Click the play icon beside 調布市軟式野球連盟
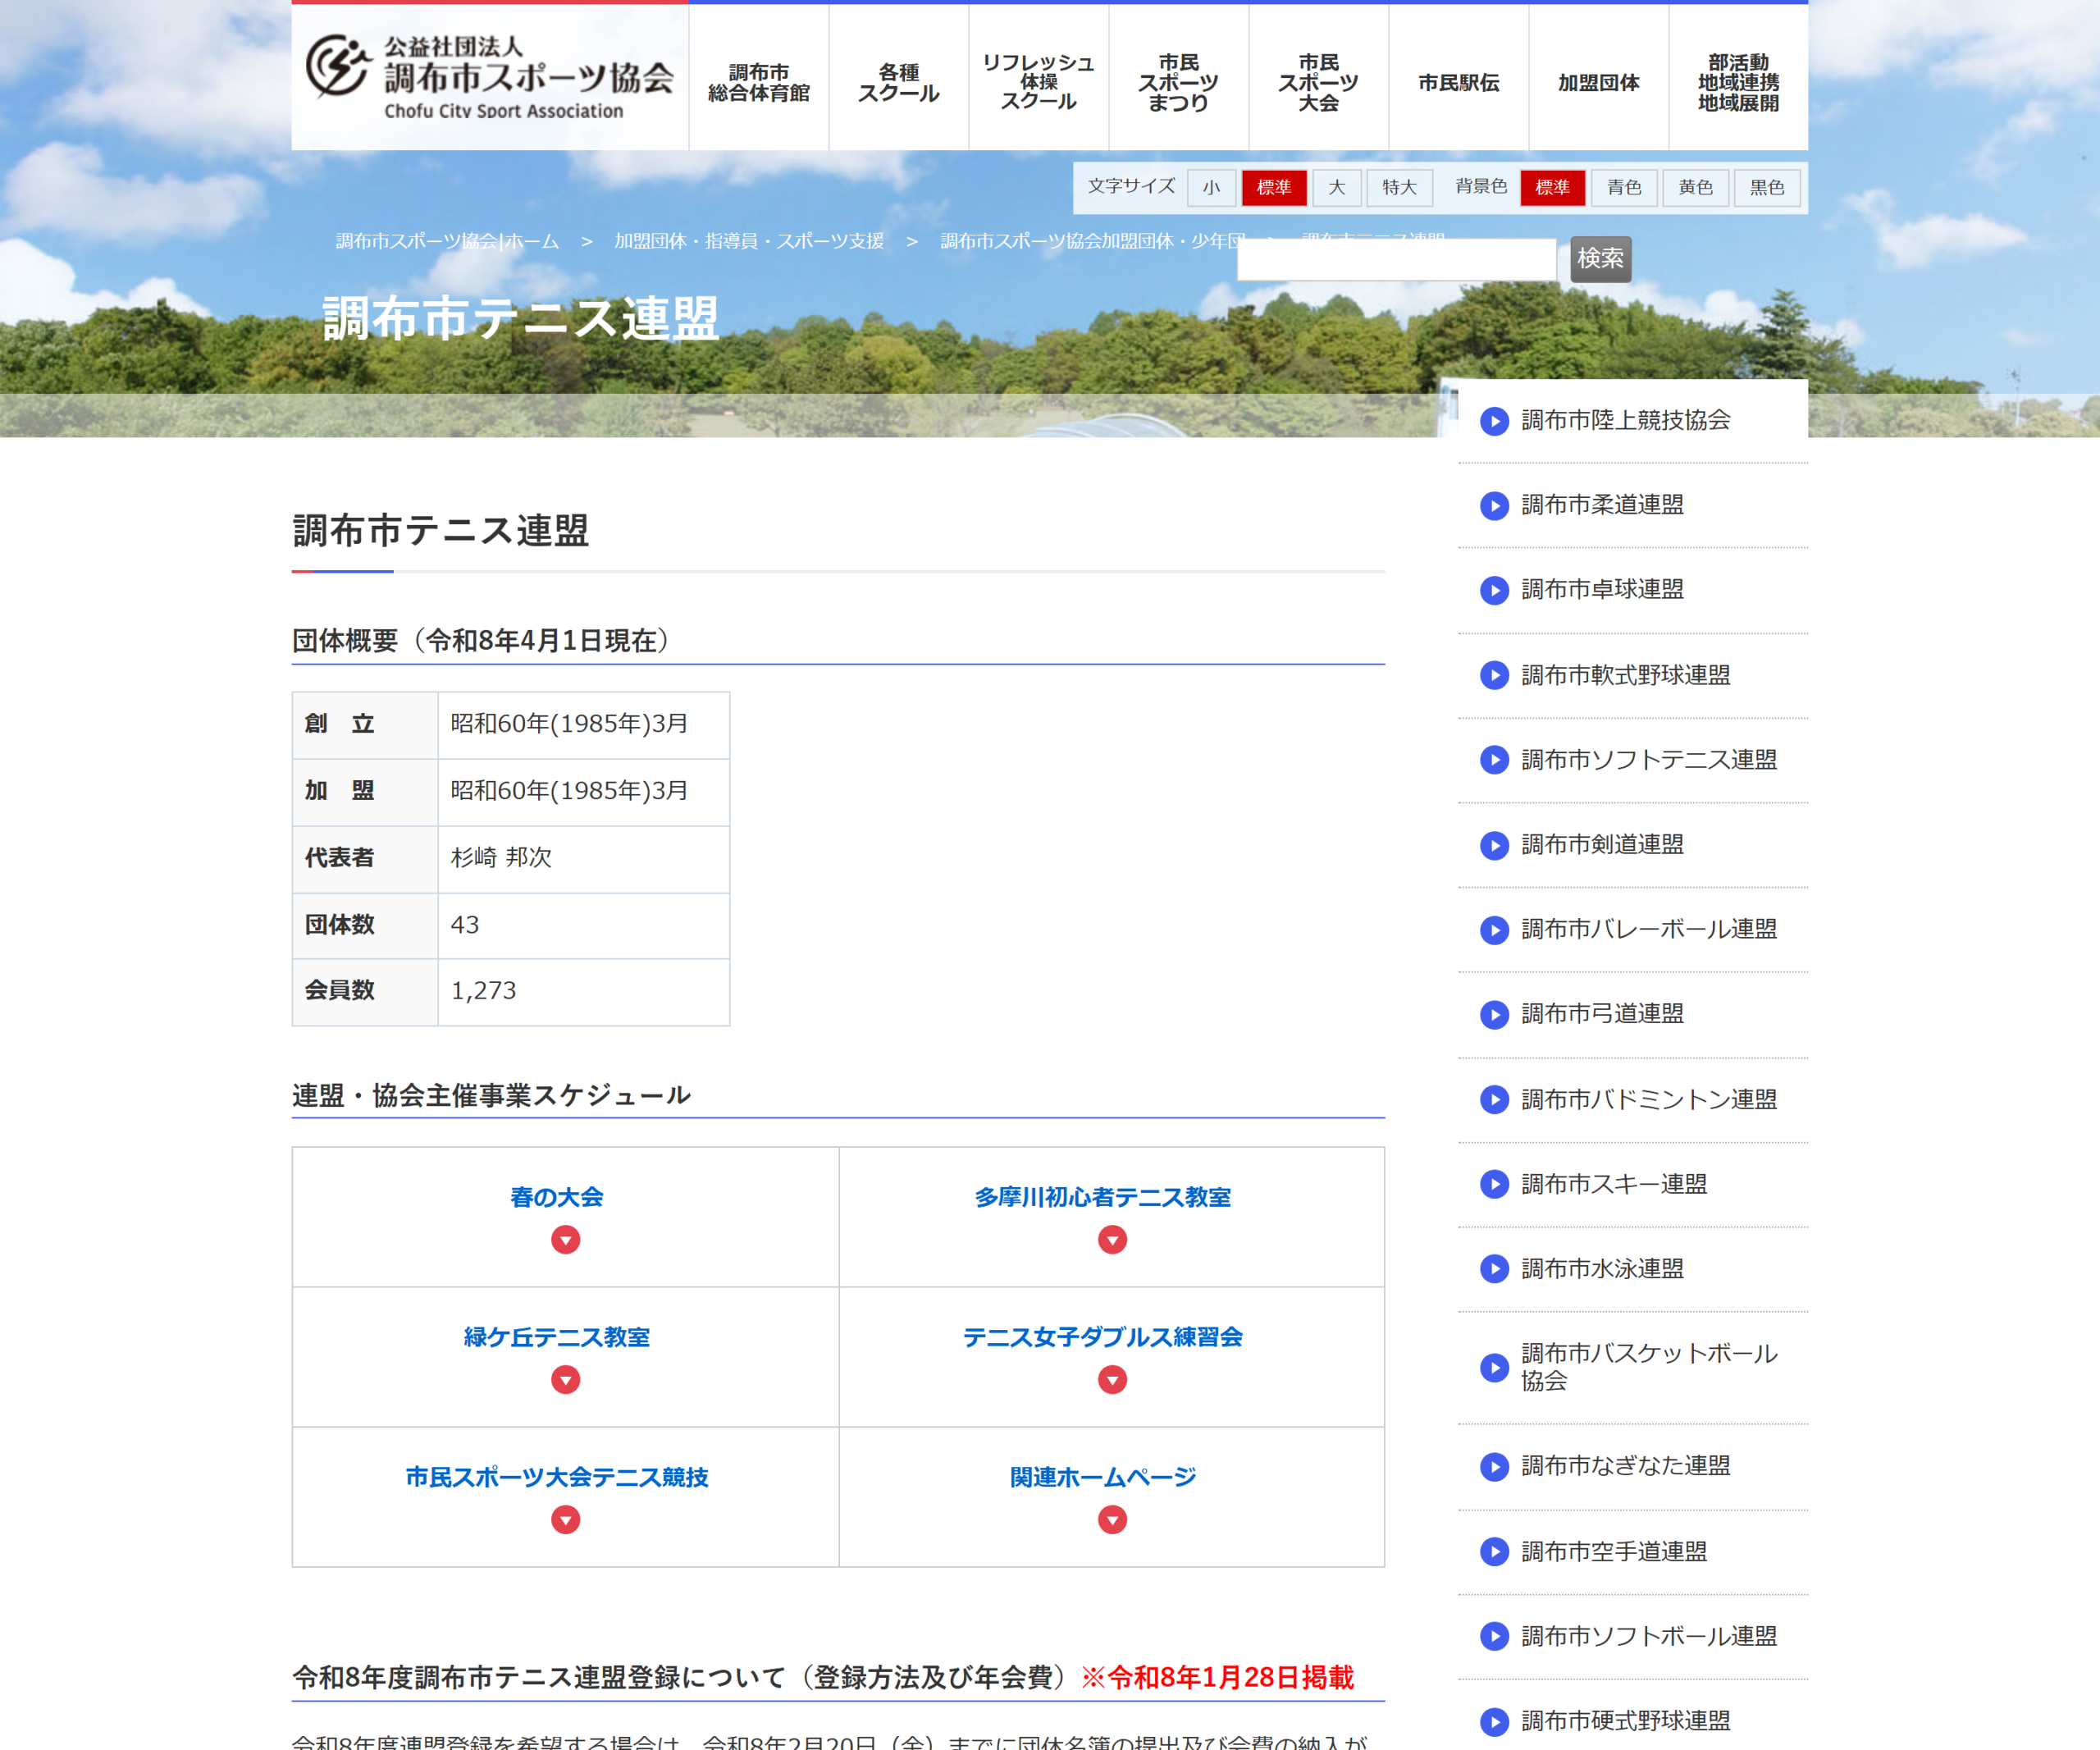Screen dimensions: 2100x1750 [x=1494, y=676]
